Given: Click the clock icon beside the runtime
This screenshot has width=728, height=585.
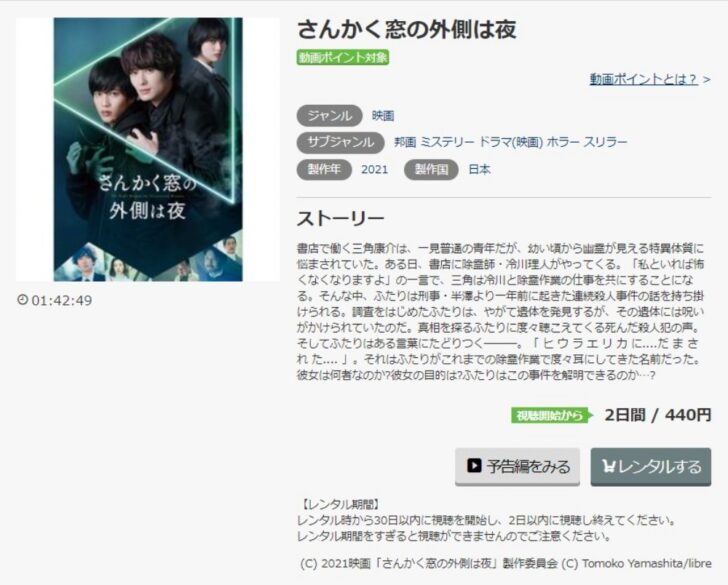Looking at the screenshot, I should point(22,299).
